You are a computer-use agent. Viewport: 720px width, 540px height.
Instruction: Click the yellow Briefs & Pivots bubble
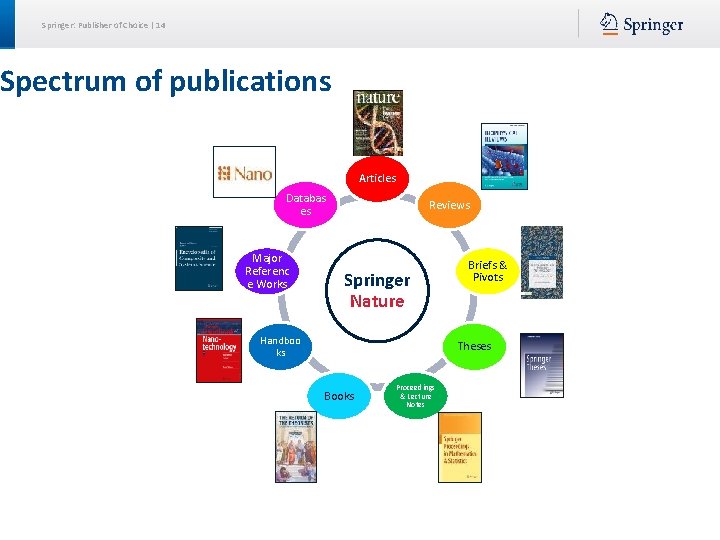click(x=488, y=271)
